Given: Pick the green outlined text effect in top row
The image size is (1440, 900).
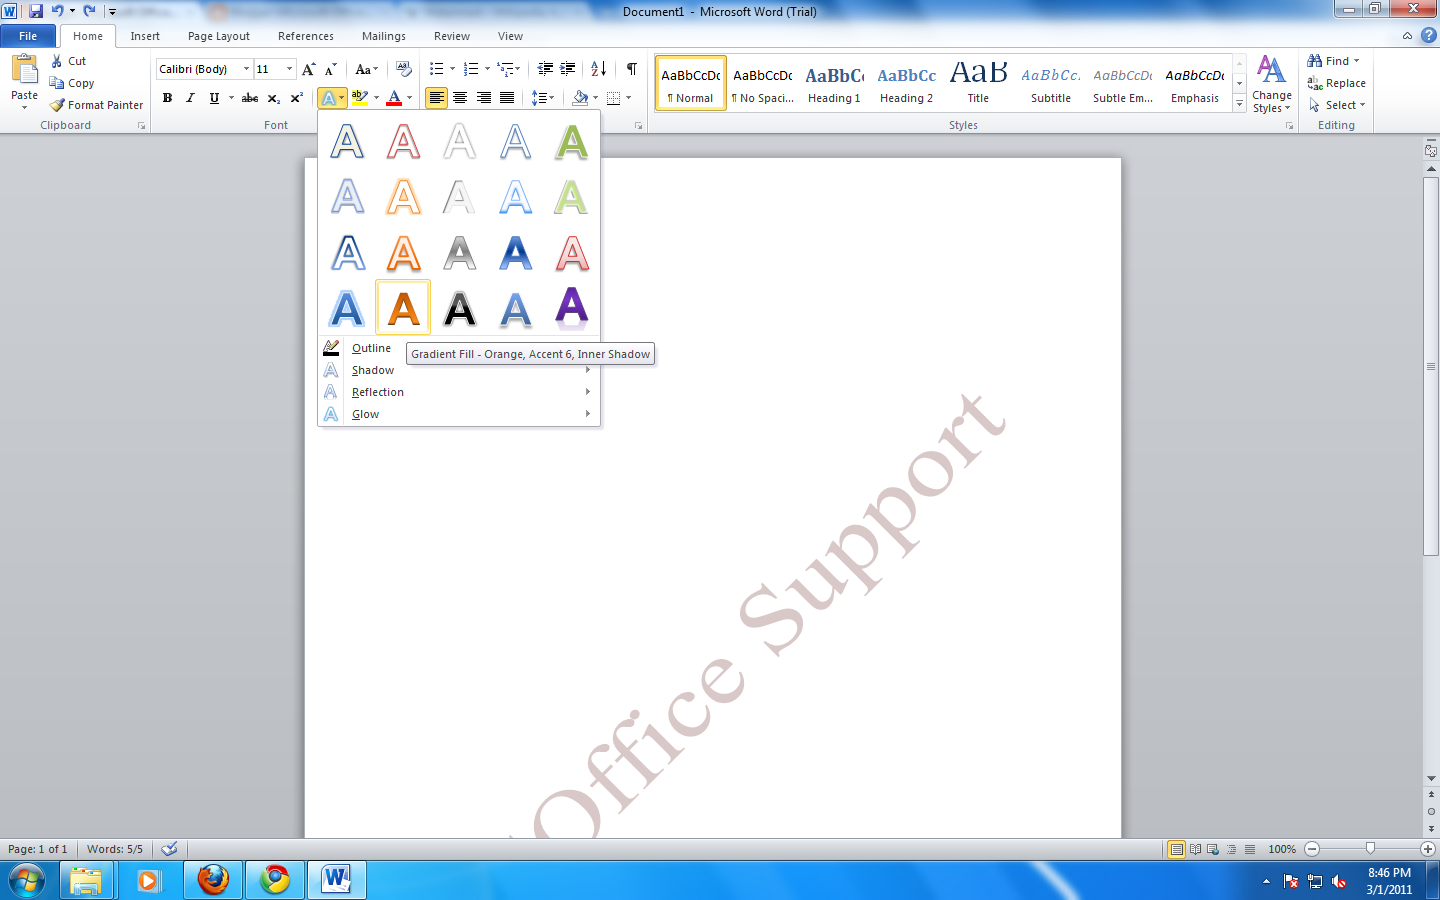Looking at the screenshot, I should pos(571,141).
